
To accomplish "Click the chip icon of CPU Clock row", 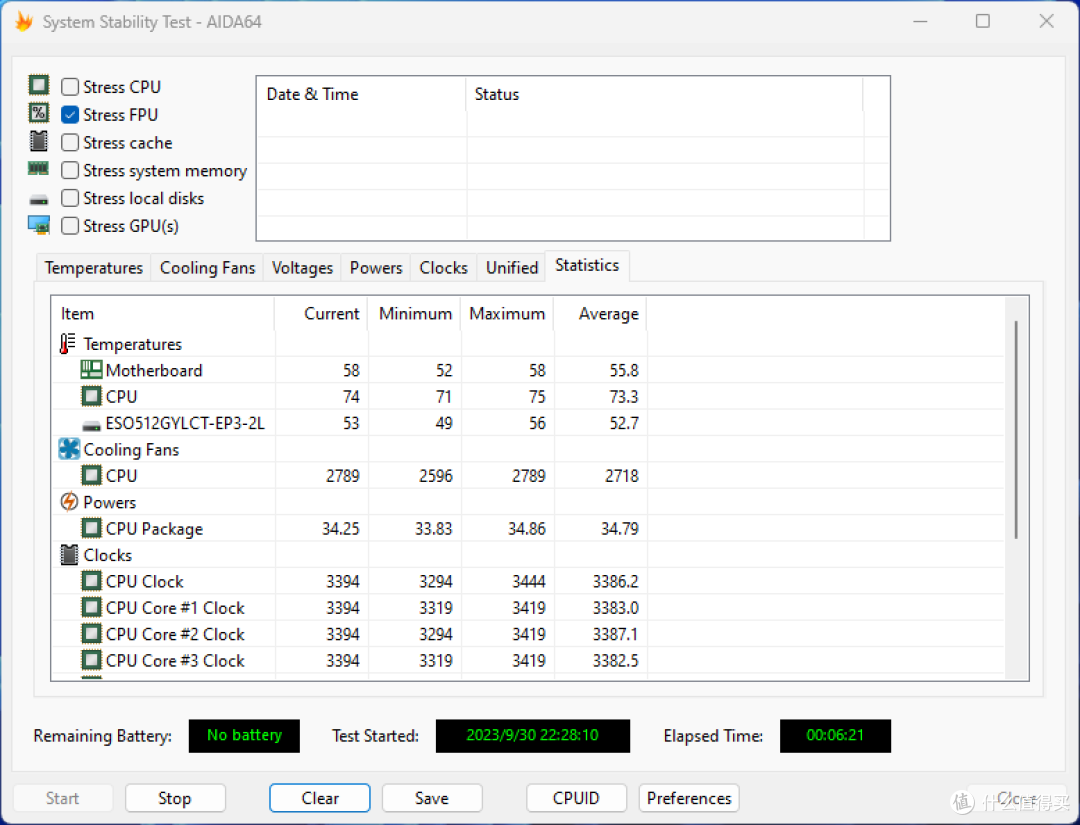I will tap(92, 581).
